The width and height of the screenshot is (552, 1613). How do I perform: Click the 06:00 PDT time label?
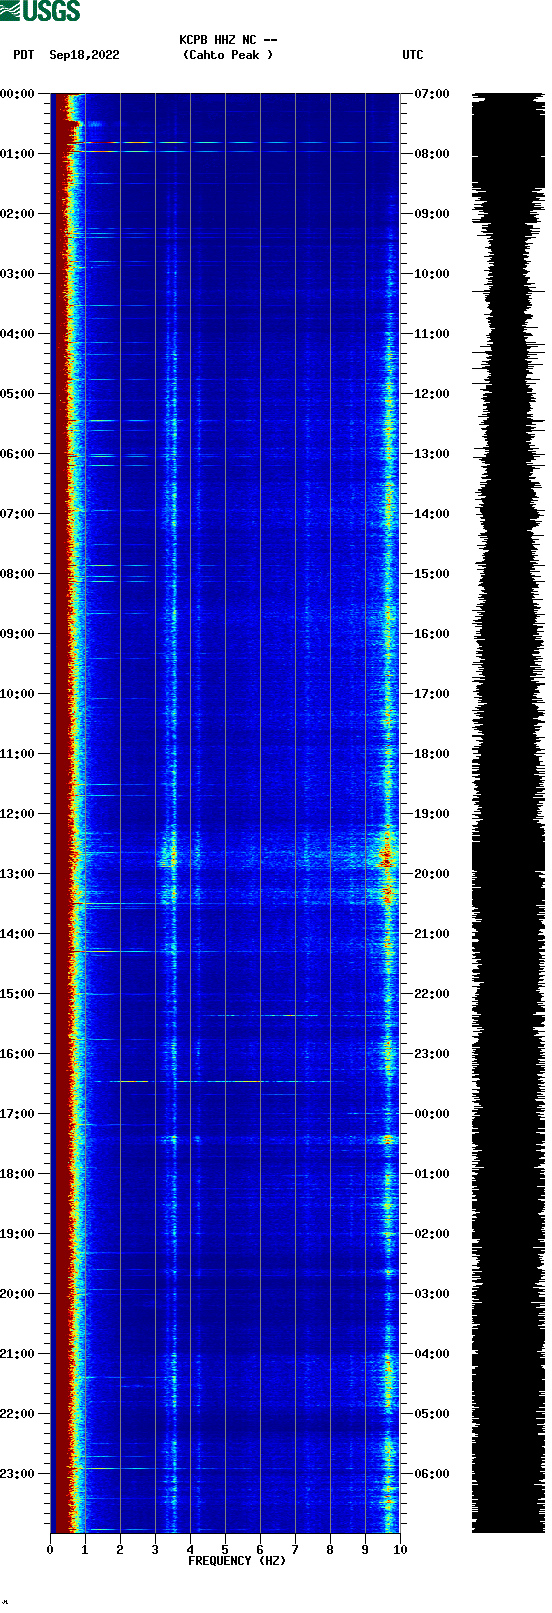(17, 454)
